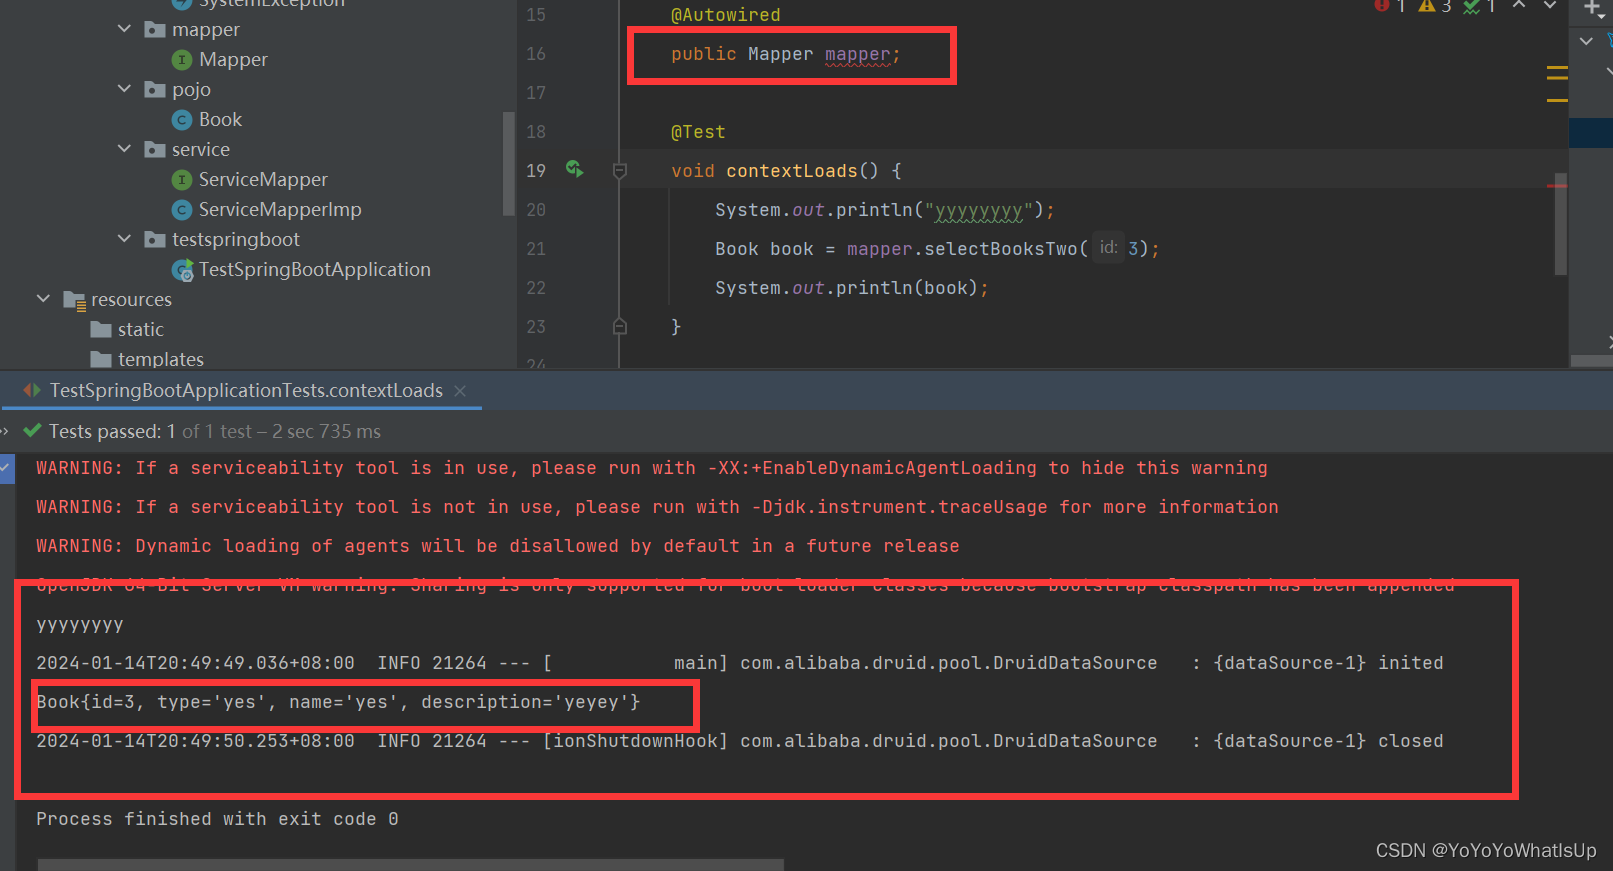
Task: Click the service package folder icon
Action: coord(154,149)
